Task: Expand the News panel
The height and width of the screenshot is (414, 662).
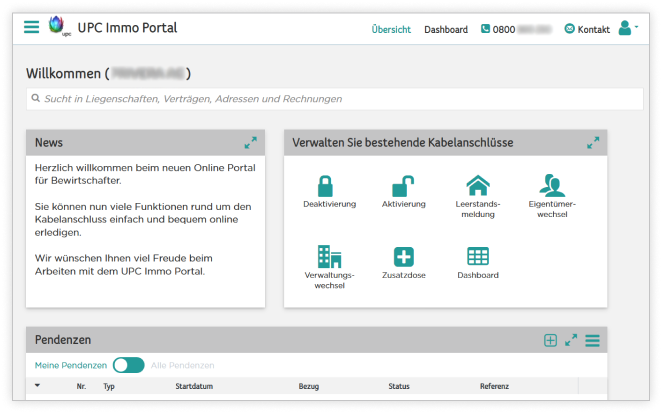Action: point(250,143)
